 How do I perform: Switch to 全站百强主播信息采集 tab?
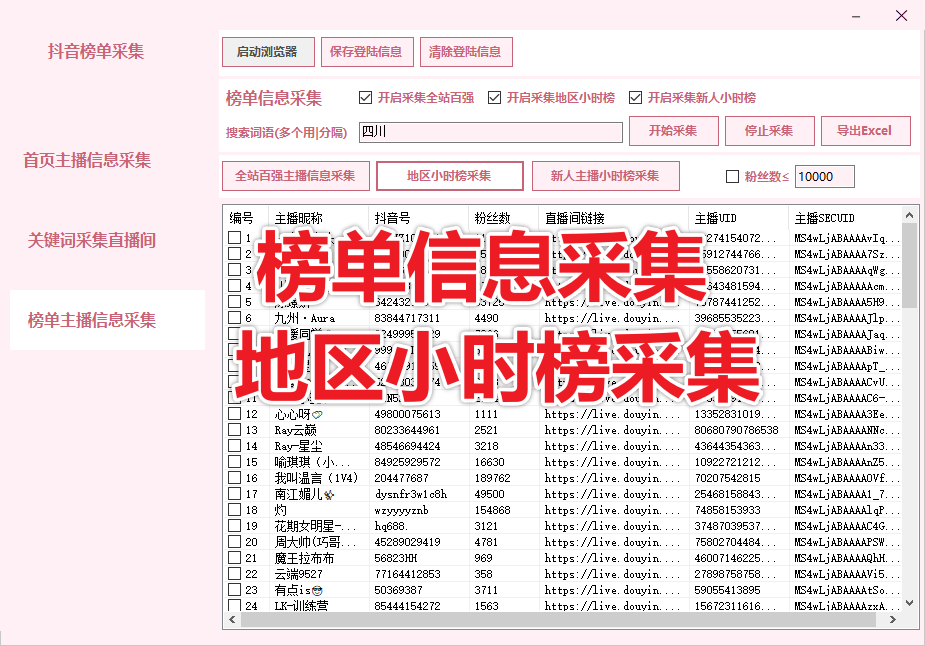pyautogui.click(x=295, y=176)
